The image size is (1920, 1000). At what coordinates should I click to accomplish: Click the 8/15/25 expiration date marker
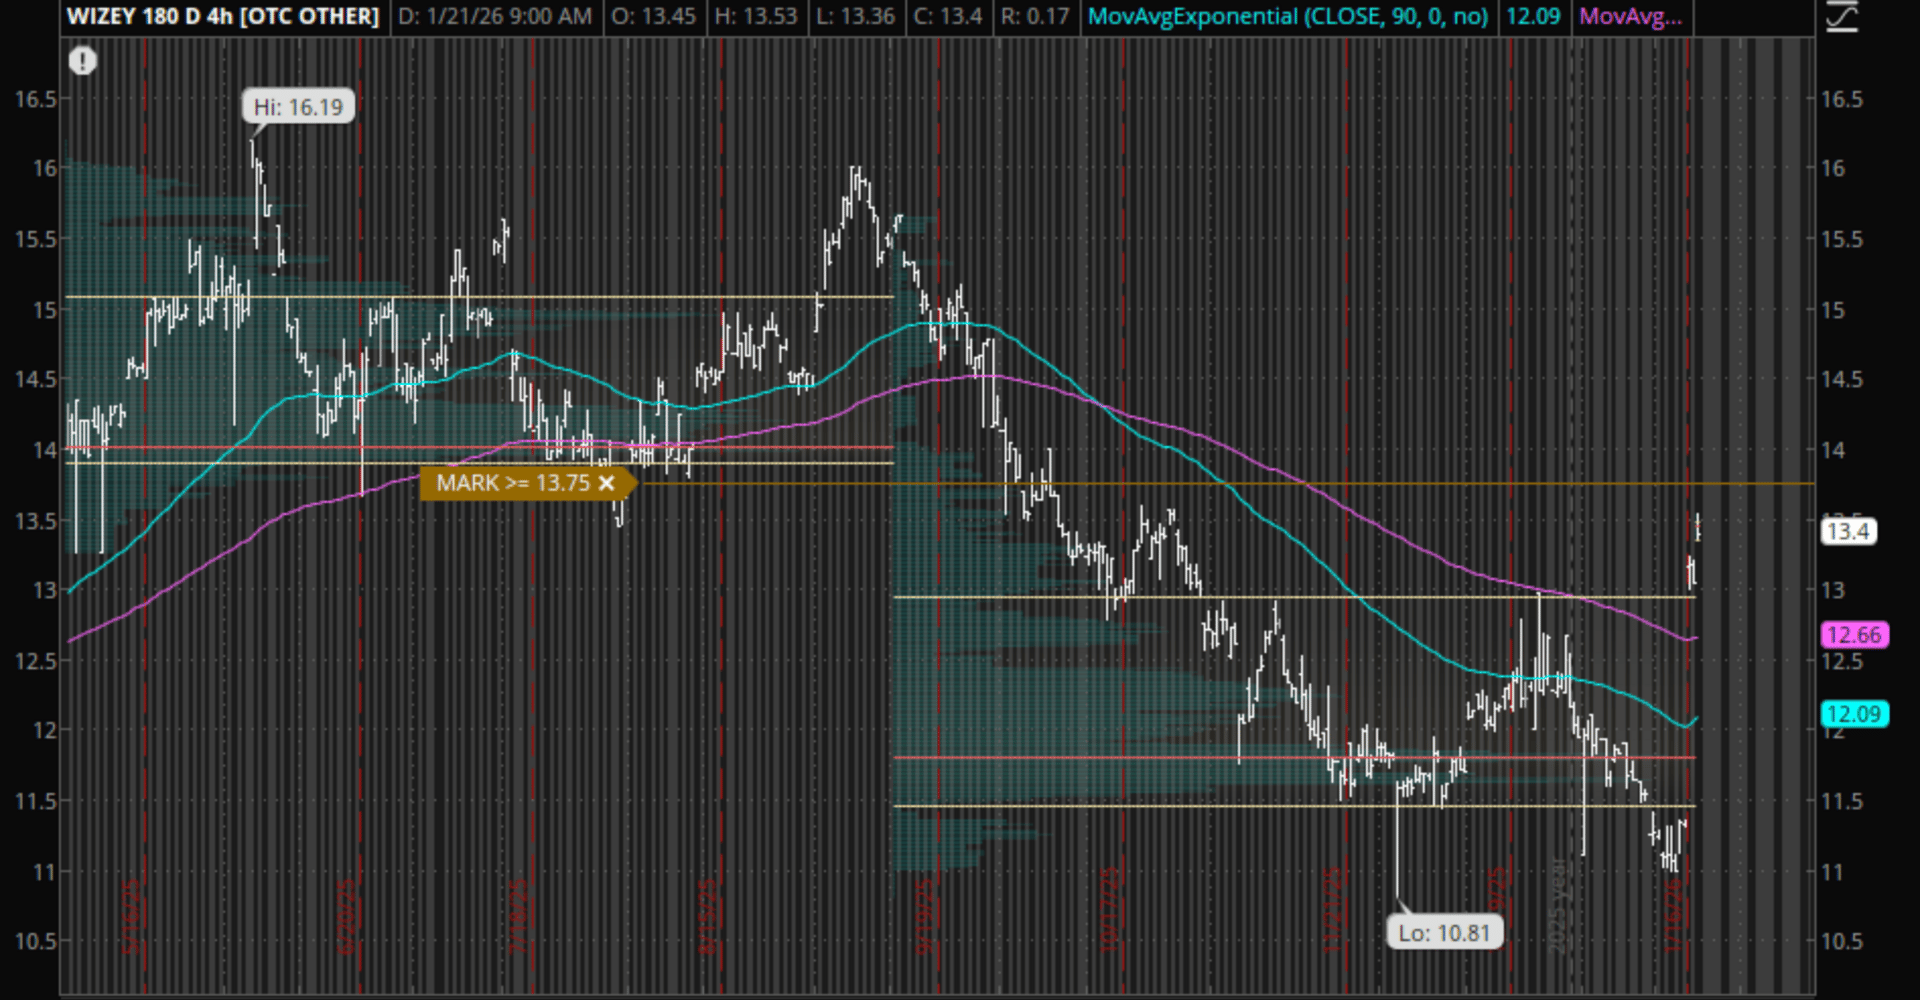(x=707, y=917)
